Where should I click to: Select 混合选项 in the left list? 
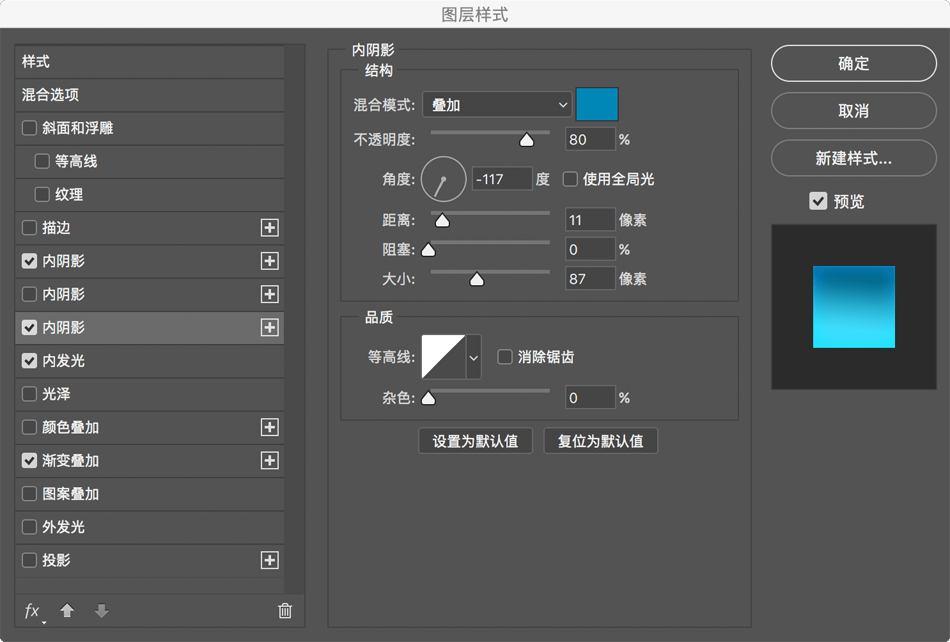(x=149, y=95)
